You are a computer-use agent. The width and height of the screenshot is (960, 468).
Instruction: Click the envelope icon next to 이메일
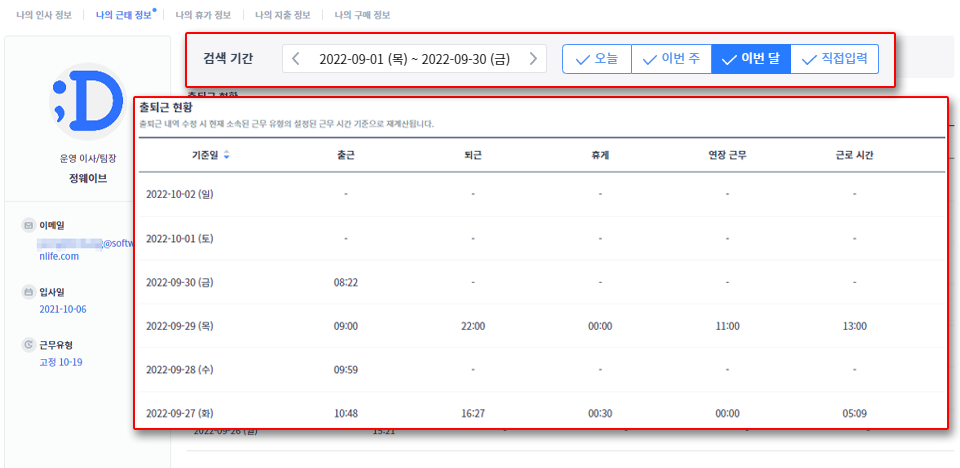pyautogui.click(x=28, y=225)
